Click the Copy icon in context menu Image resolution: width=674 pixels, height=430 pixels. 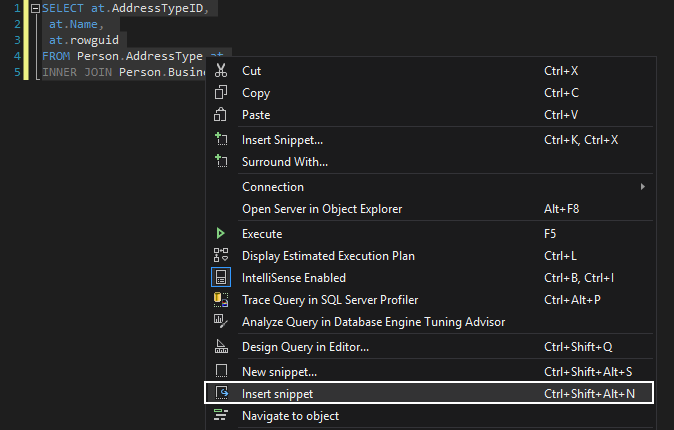click(x=222, y=93)
